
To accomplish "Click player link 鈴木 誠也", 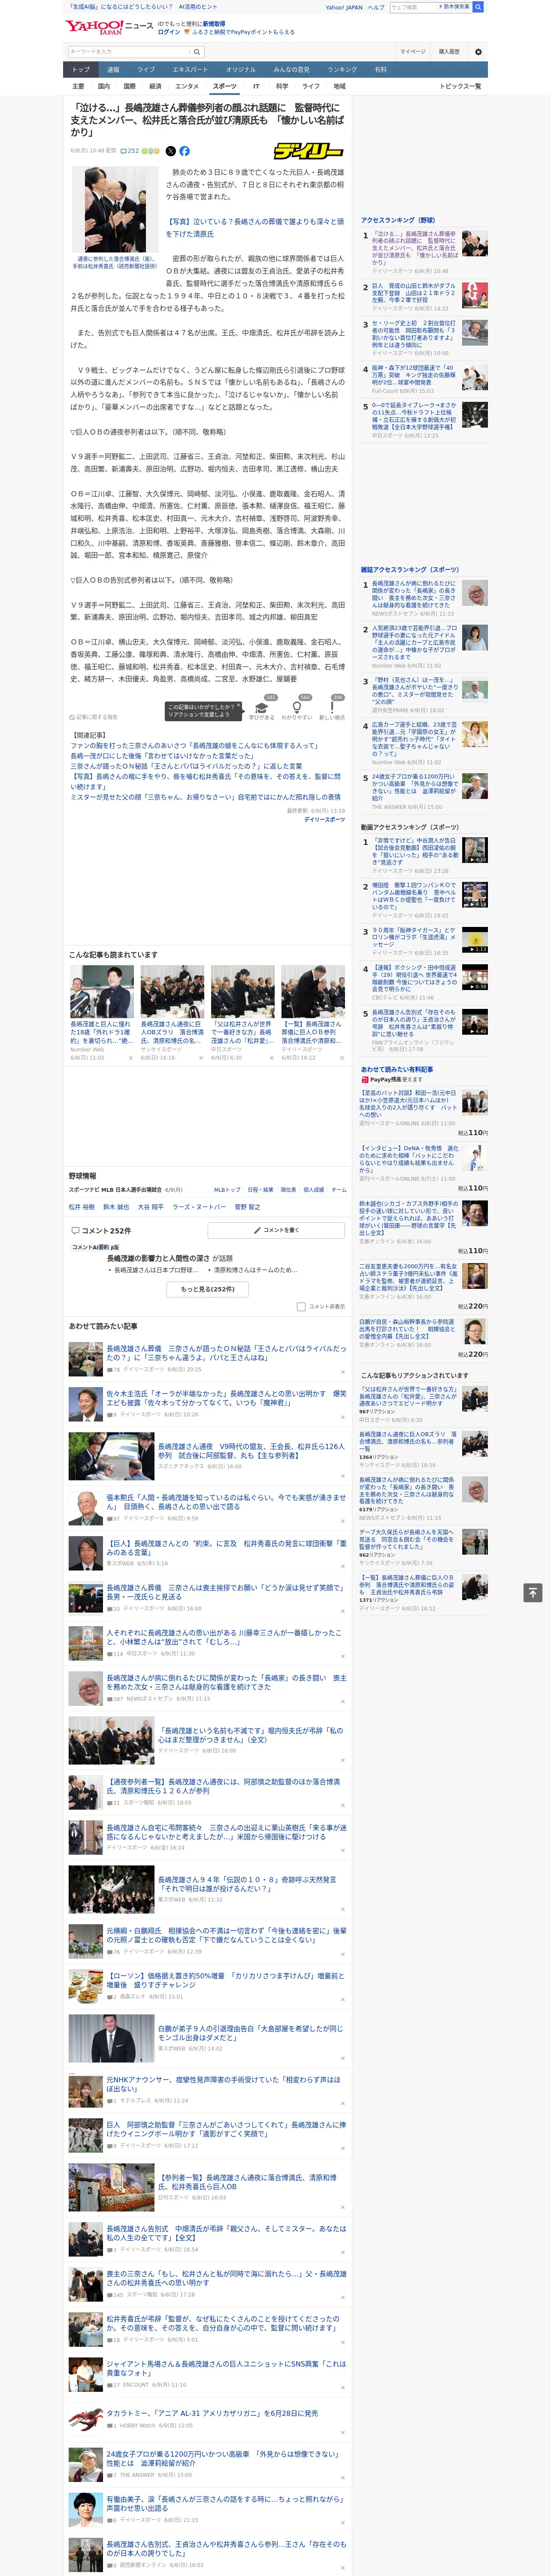I will (116, 1207).
